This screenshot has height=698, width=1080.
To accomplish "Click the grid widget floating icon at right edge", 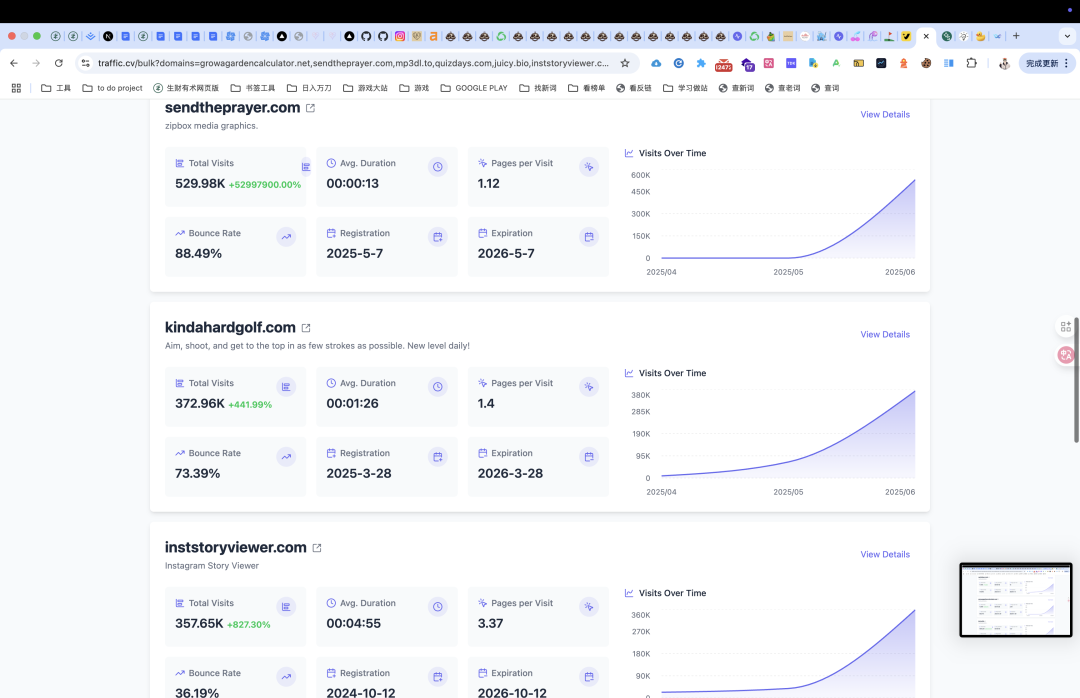I will (x=1066, y=327).
